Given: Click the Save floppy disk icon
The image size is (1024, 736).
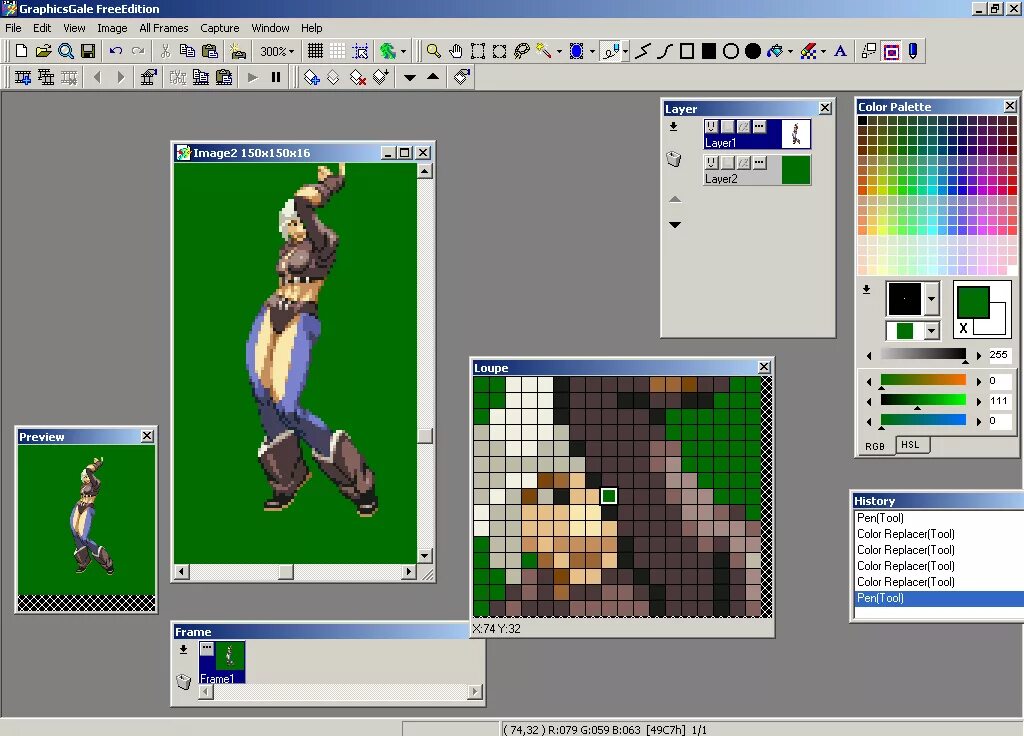Looking at the screenshot, I should click(88, 51).
